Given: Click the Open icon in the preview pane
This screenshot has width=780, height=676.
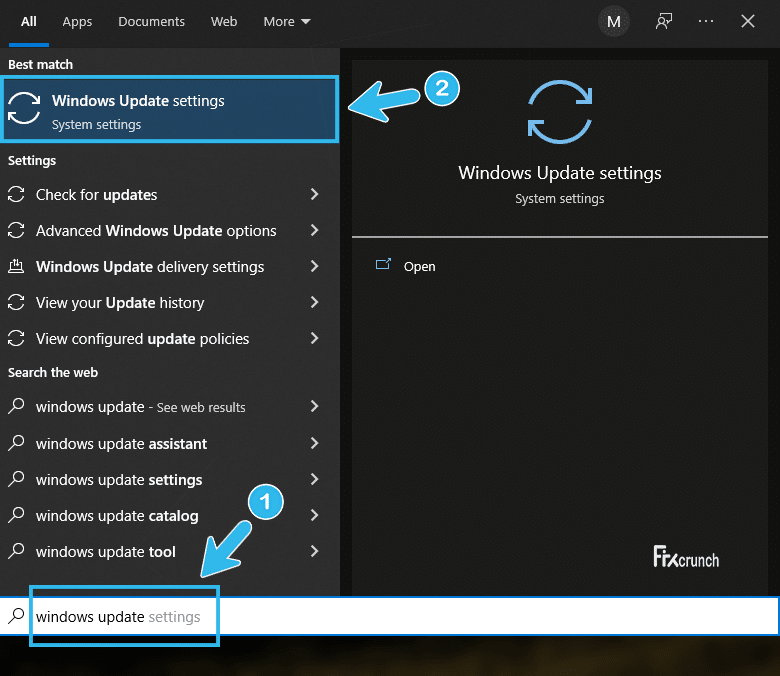Looking at the screenshot, I should [383, 265].
